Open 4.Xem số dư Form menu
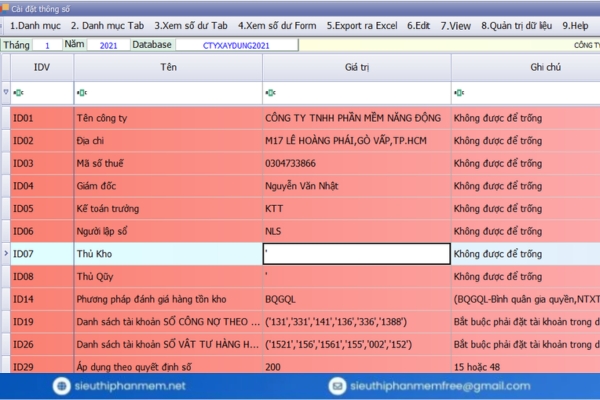Viewport: 600px width, 400px height. 277,26
